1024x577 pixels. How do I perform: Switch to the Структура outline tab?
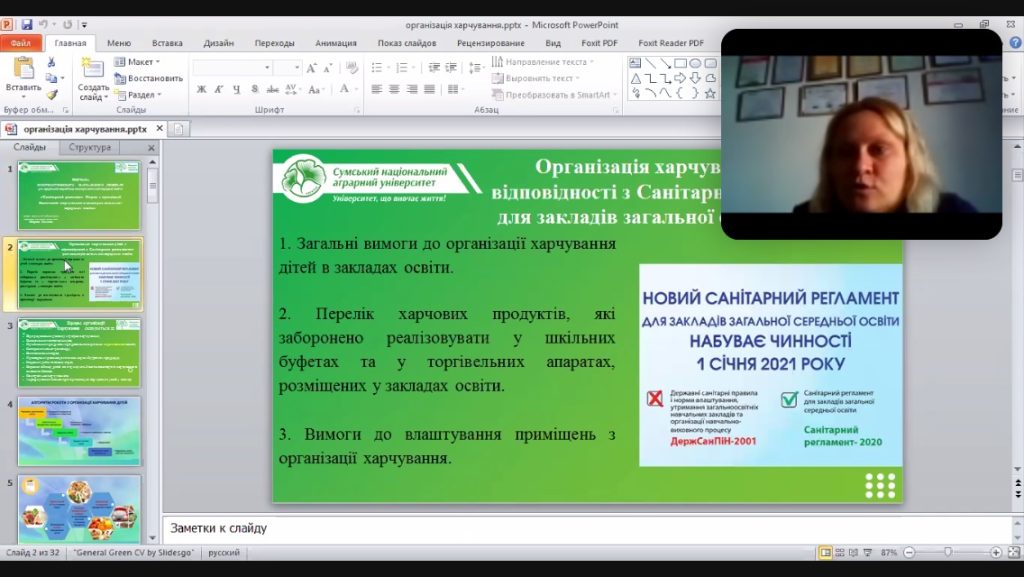[90, 148]
